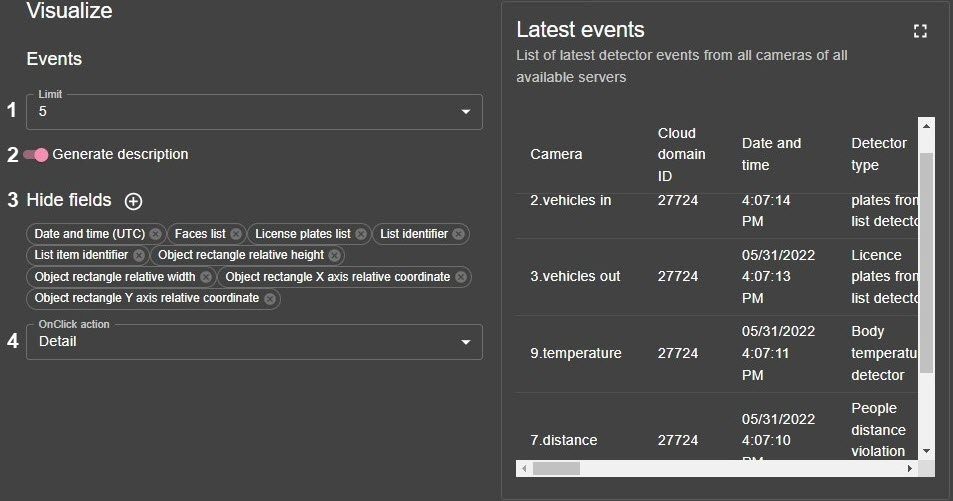This screenshot has width=953, height=501.
Task: Click the Date and time column header
Action: [x=771, y=154]
